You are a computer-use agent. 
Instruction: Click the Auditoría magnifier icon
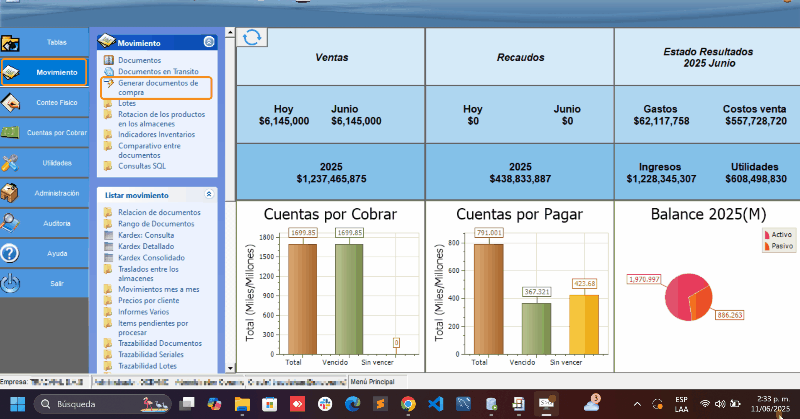[12, 223]
